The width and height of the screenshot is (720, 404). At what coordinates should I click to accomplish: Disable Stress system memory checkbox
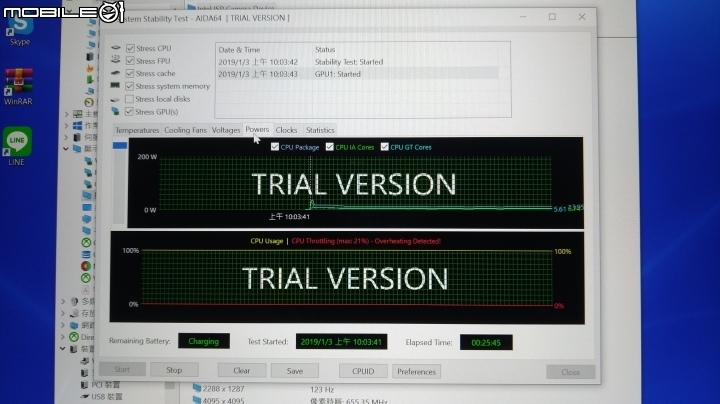[x=129, y=86]
